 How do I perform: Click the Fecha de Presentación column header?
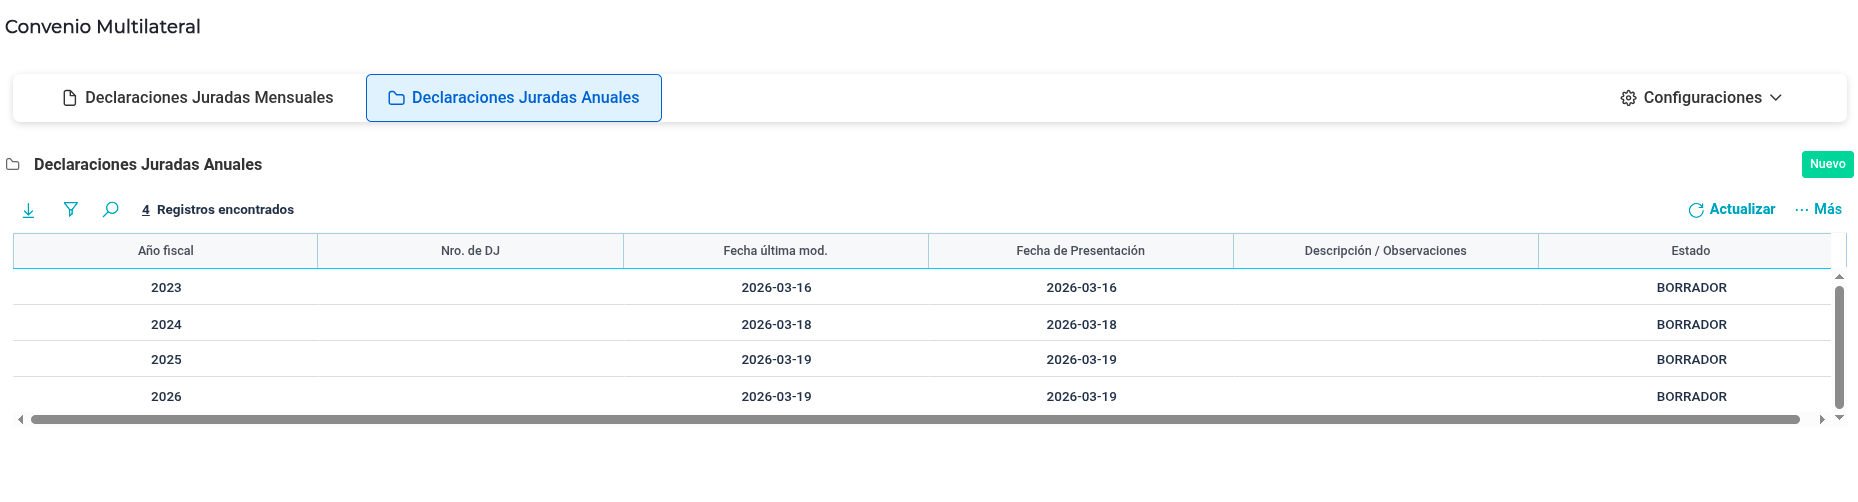[1080, 251]
